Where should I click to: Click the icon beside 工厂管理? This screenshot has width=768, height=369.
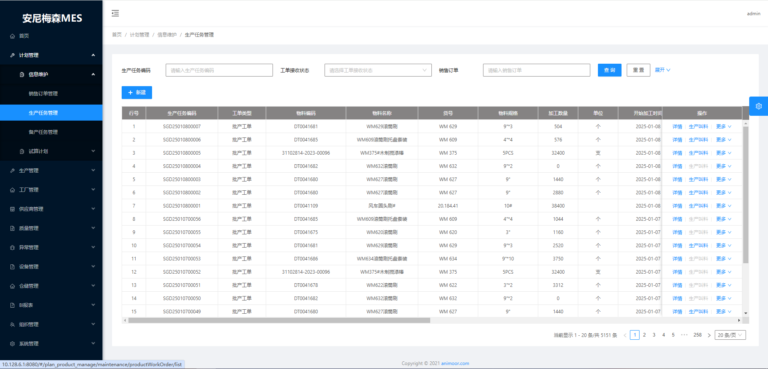tap(12, 190)
